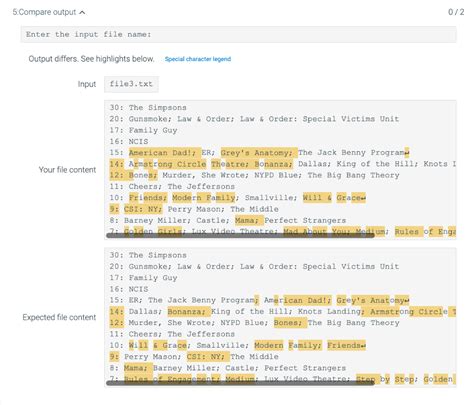This screenshot has width=474, height=405.
Task: Click '17: Family Guy' line in Expected file content
Action: pyautogui.click(x=143, y=278)
